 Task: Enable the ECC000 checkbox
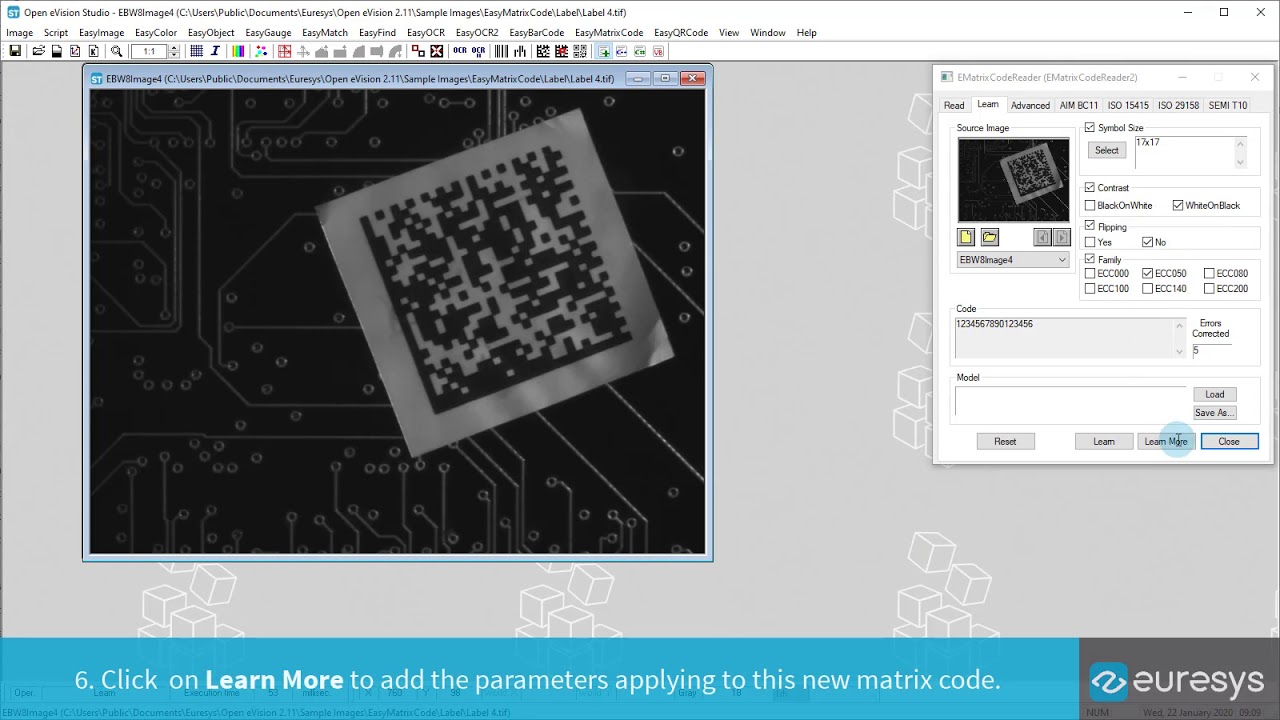1090,273
